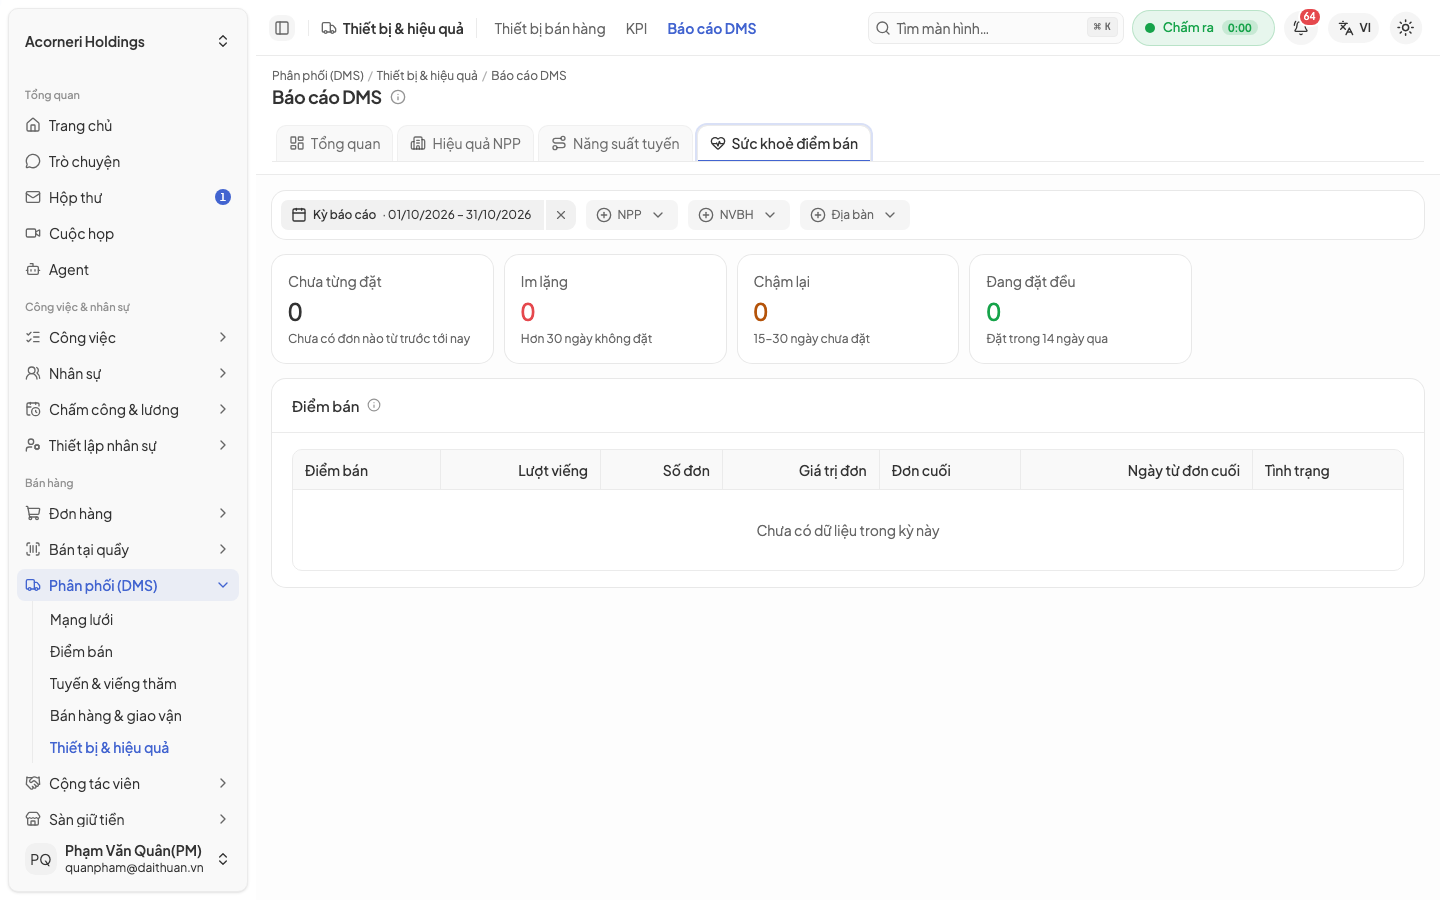Switch language with the VI translate button
The image size is (1440, 900).
1354,28
